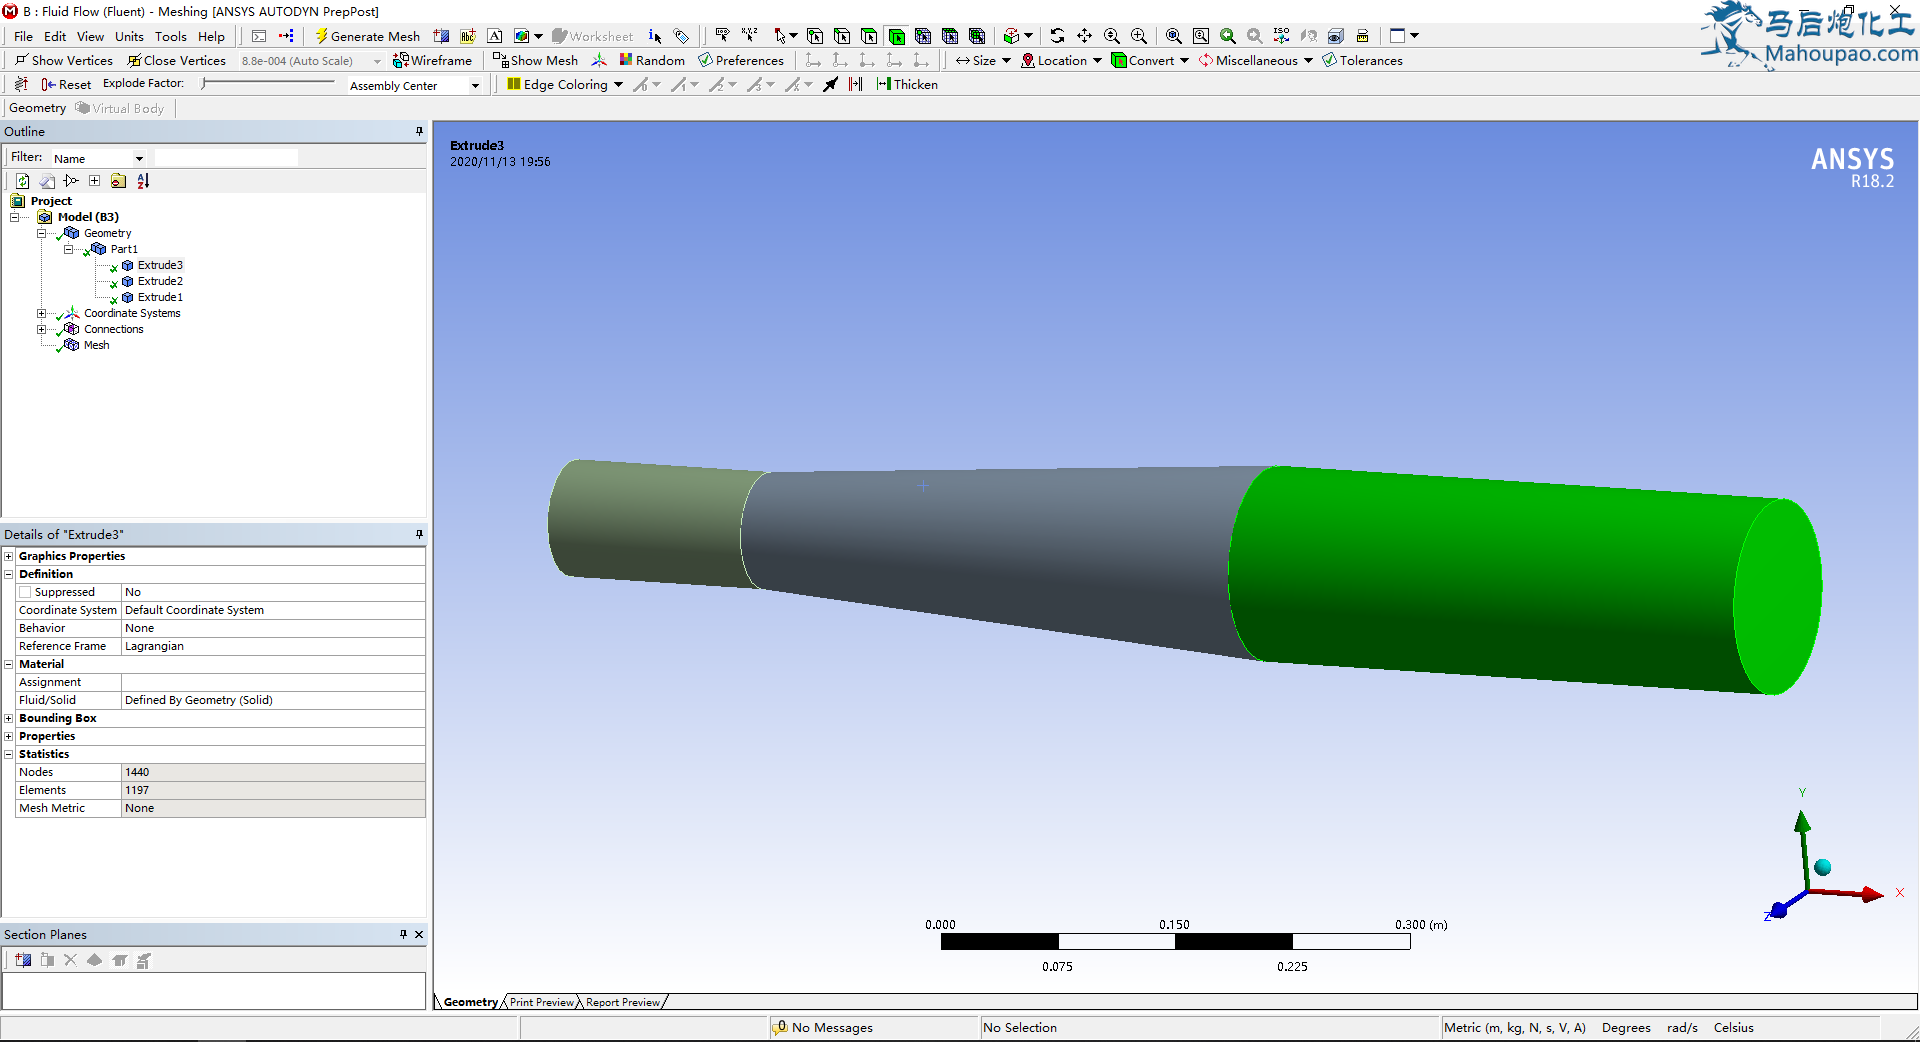The width and height of the screenshot is (1920, 1042).
Task: Click the Tags icon in toolbar
Action: [x=681, y=36]
